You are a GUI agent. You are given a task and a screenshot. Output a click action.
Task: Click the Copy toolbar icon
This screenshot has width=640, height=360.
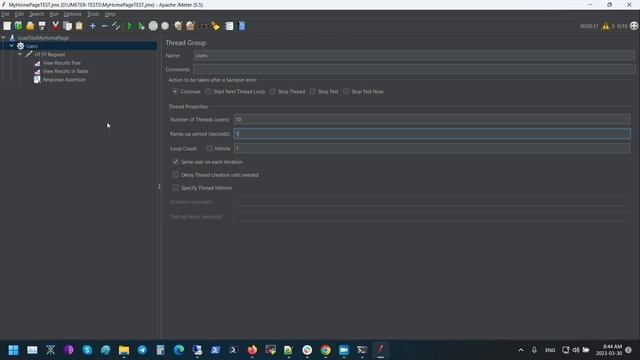(67, 26)
